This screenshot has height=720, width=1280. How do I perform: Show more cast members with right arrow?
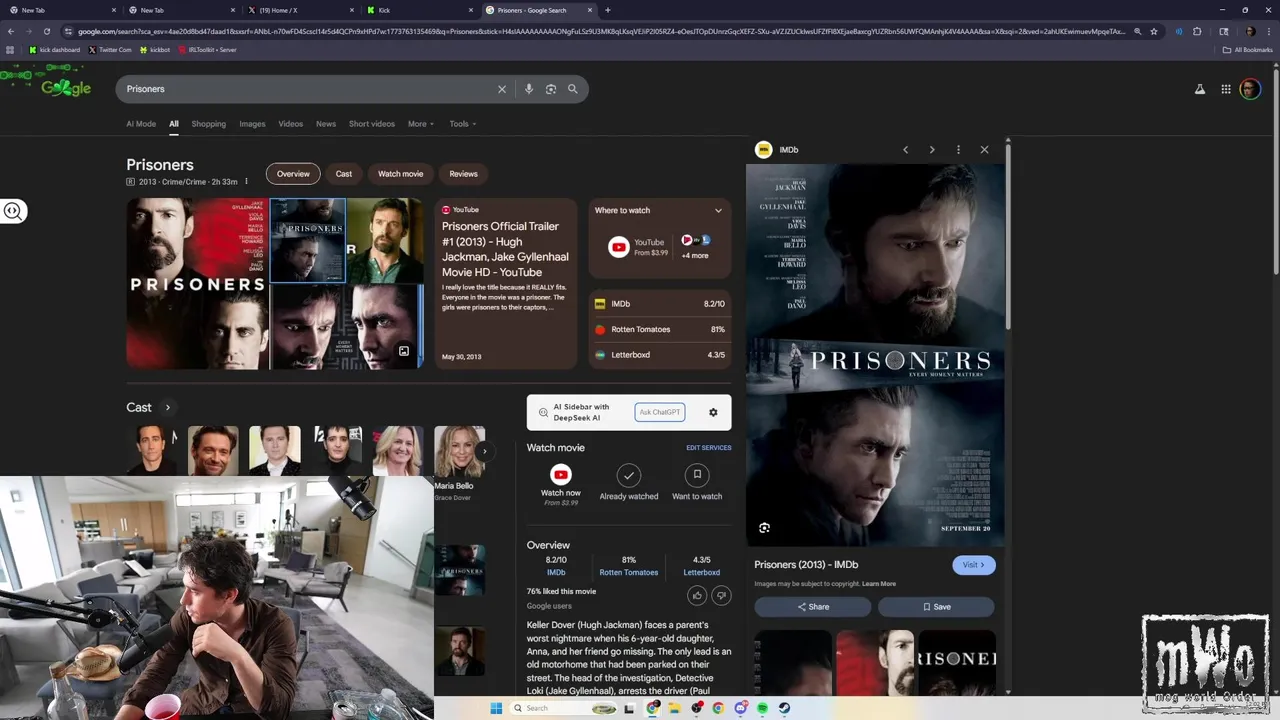point(484,451)
